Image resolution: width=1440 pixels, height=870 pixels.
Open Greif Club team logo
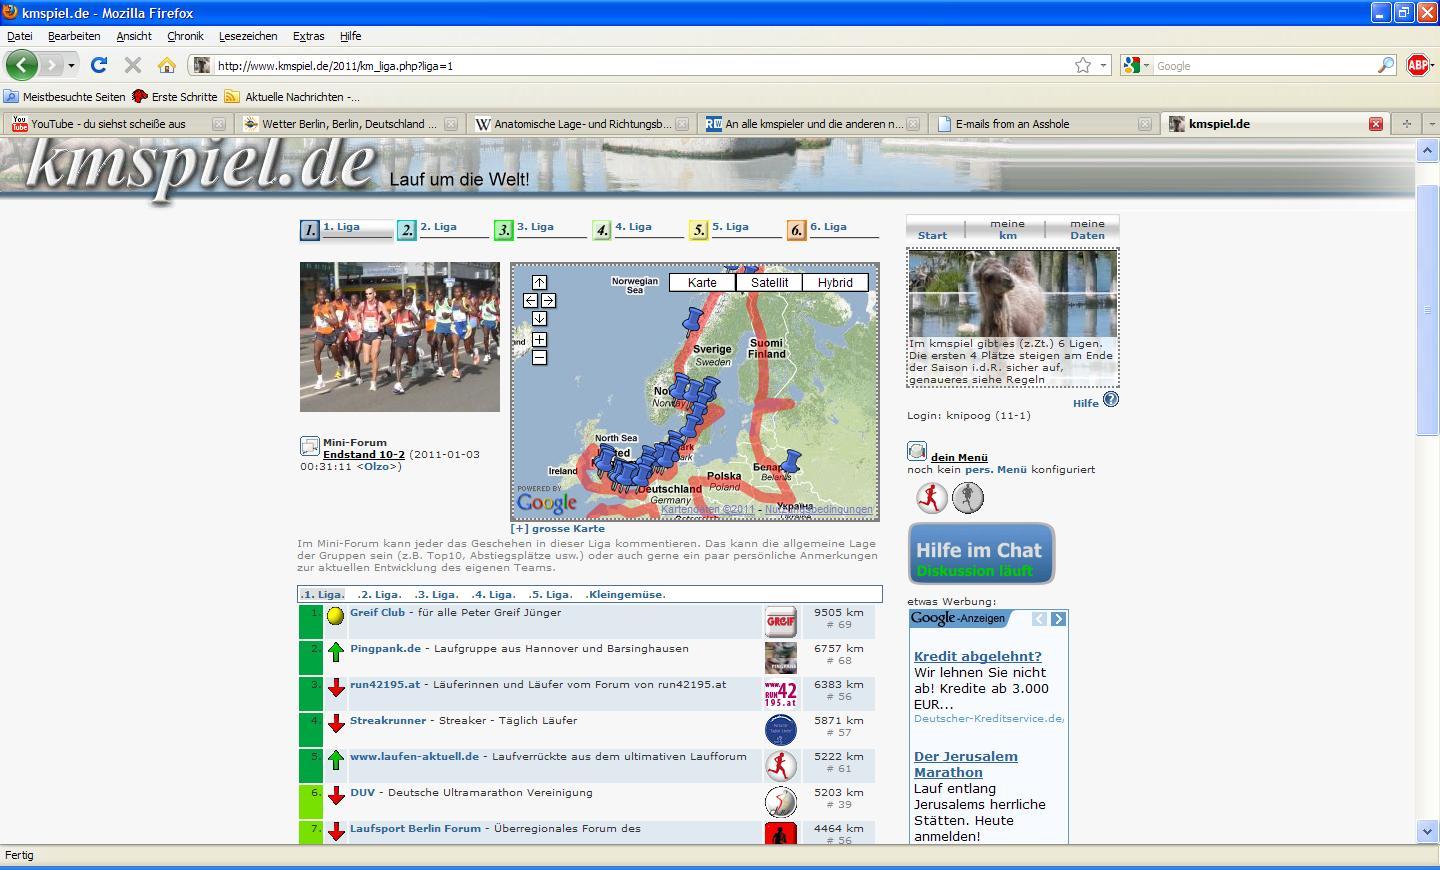780,621
